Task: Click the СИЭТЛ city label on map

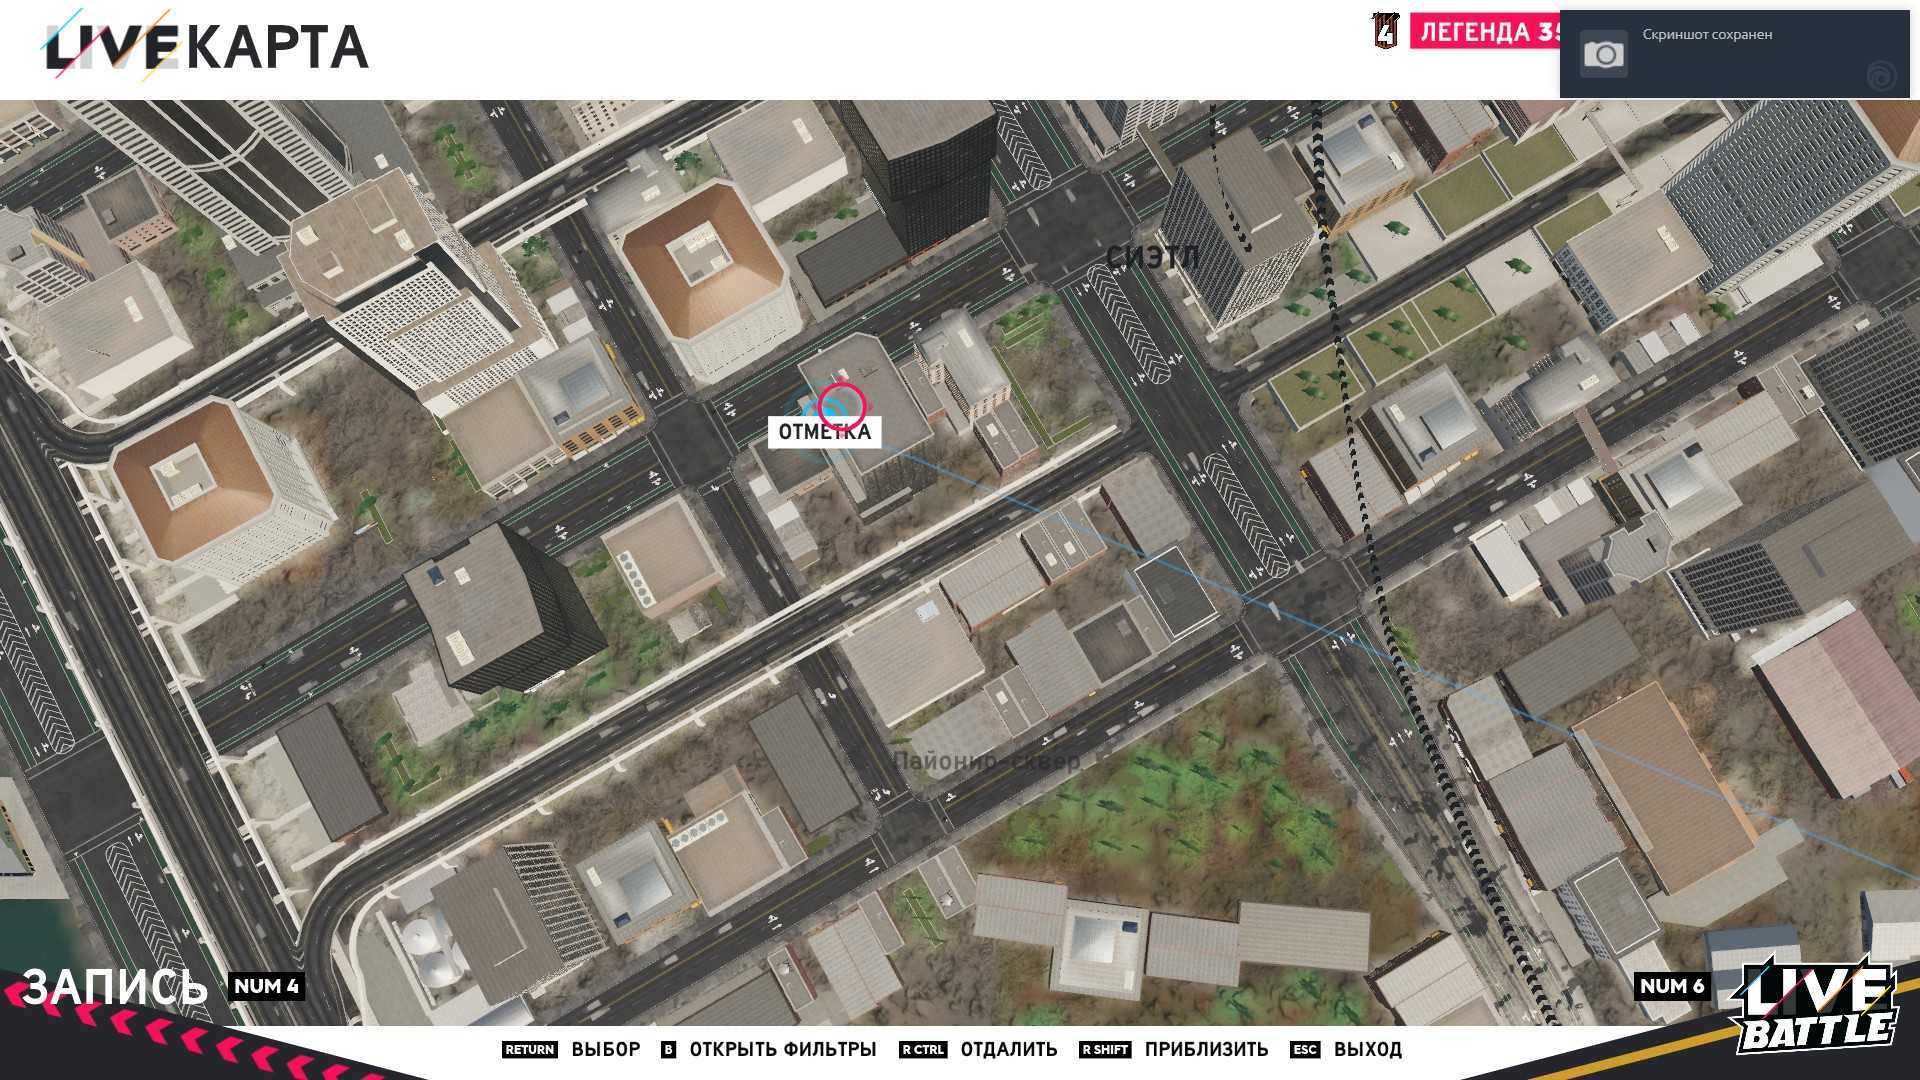Action: (x=1152, y=257)
